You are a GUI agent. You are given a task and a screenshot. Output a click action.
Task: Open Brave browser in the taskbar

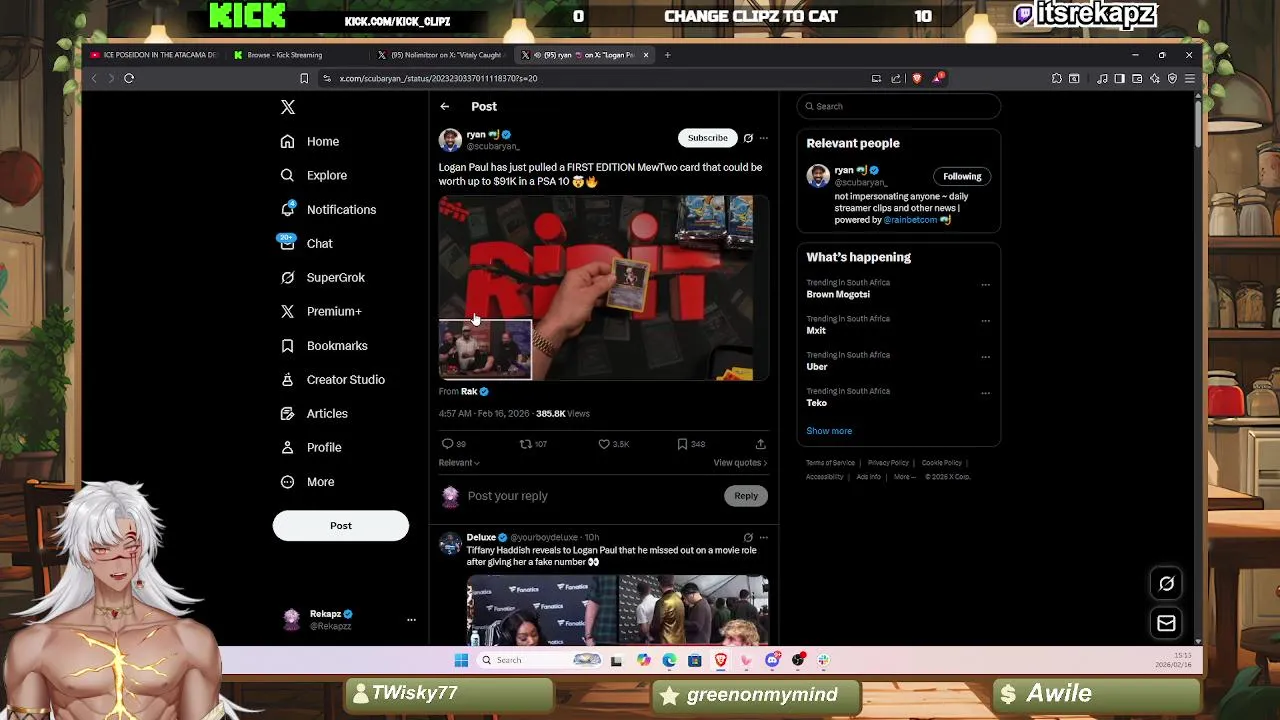(721, 660)
